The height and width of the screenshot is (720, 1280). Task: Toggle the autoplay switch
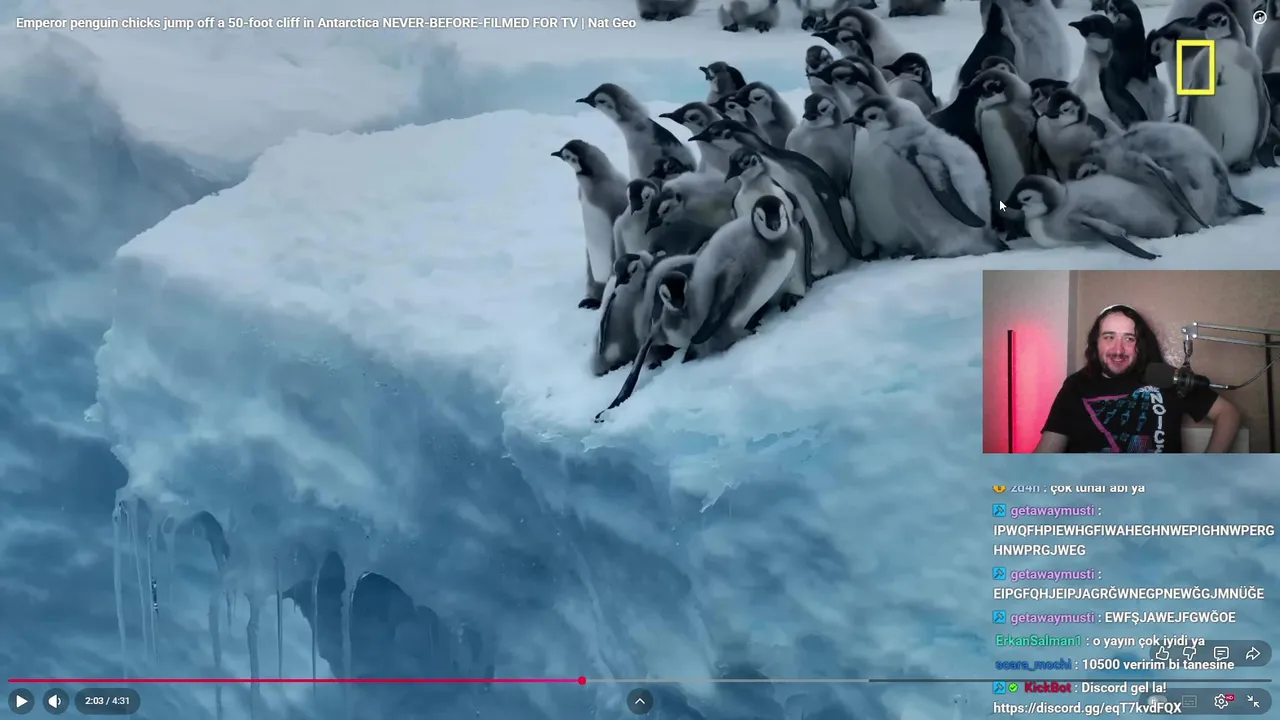[x=1157, y=701]
